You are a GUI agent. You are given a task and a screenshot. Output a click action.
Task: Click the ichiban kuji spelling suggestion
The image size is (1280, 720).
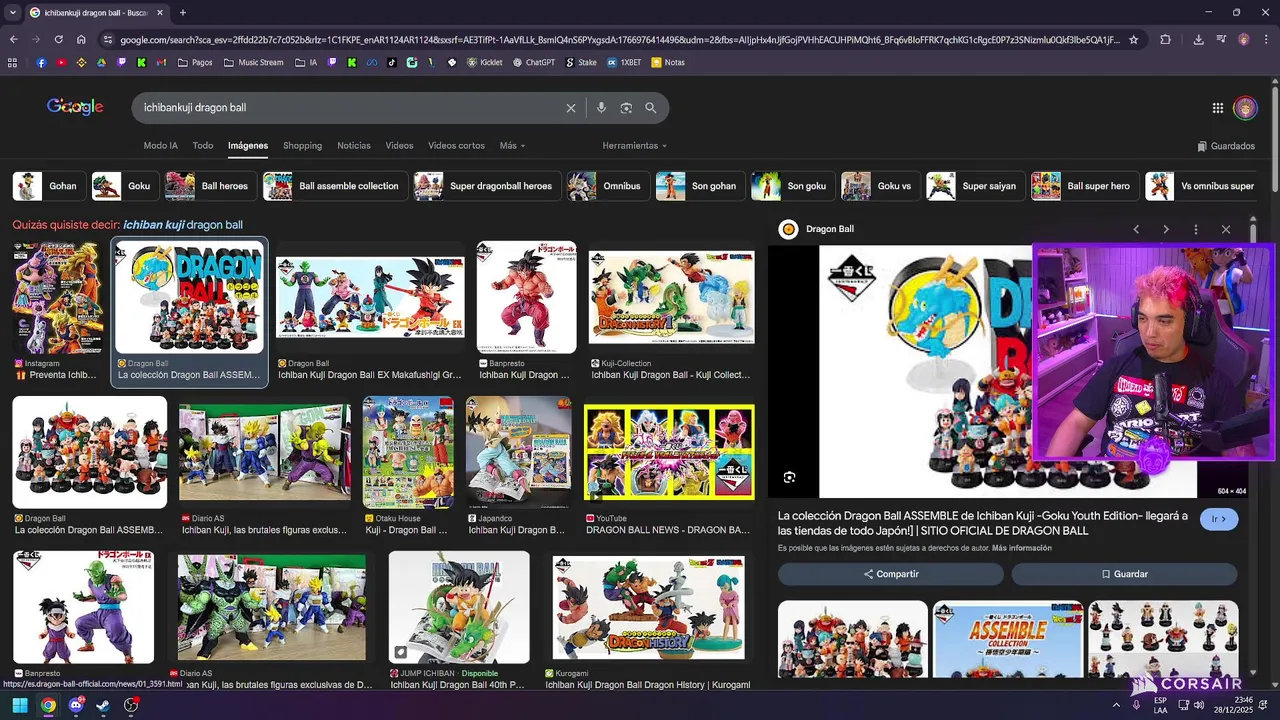(x=183, y=225)
